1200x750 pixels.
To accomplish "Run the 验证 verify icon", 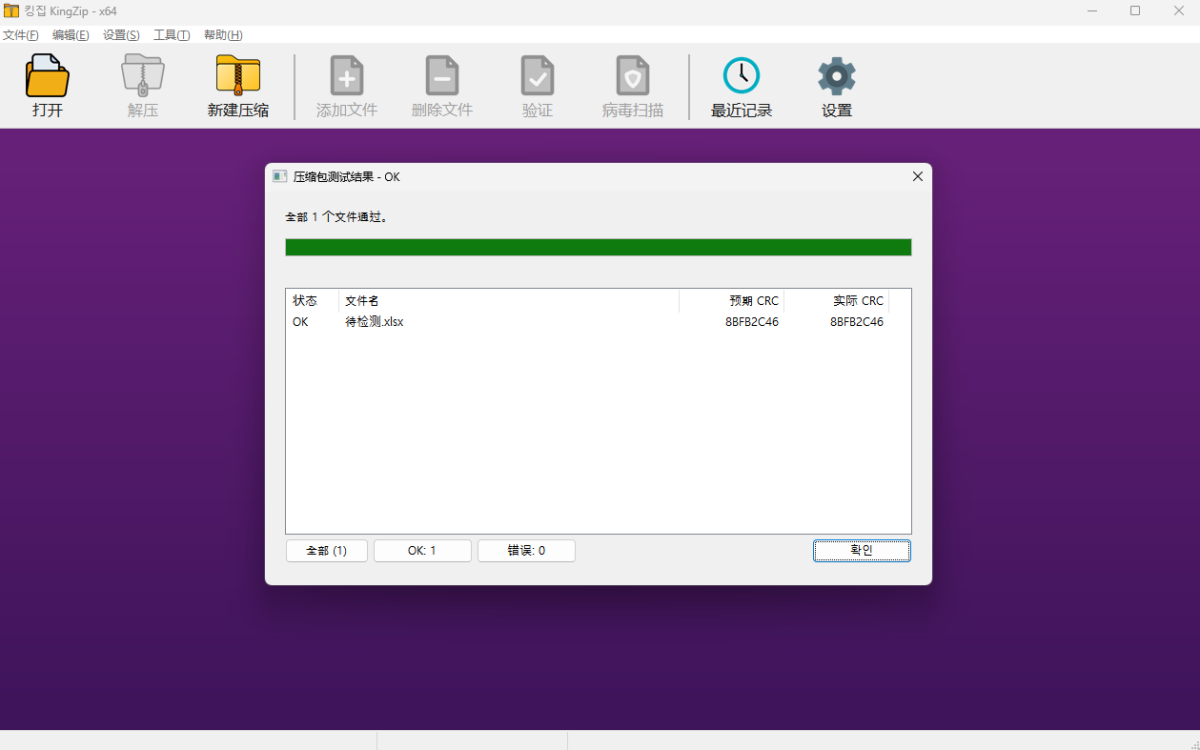I will (x=537, y=76).
